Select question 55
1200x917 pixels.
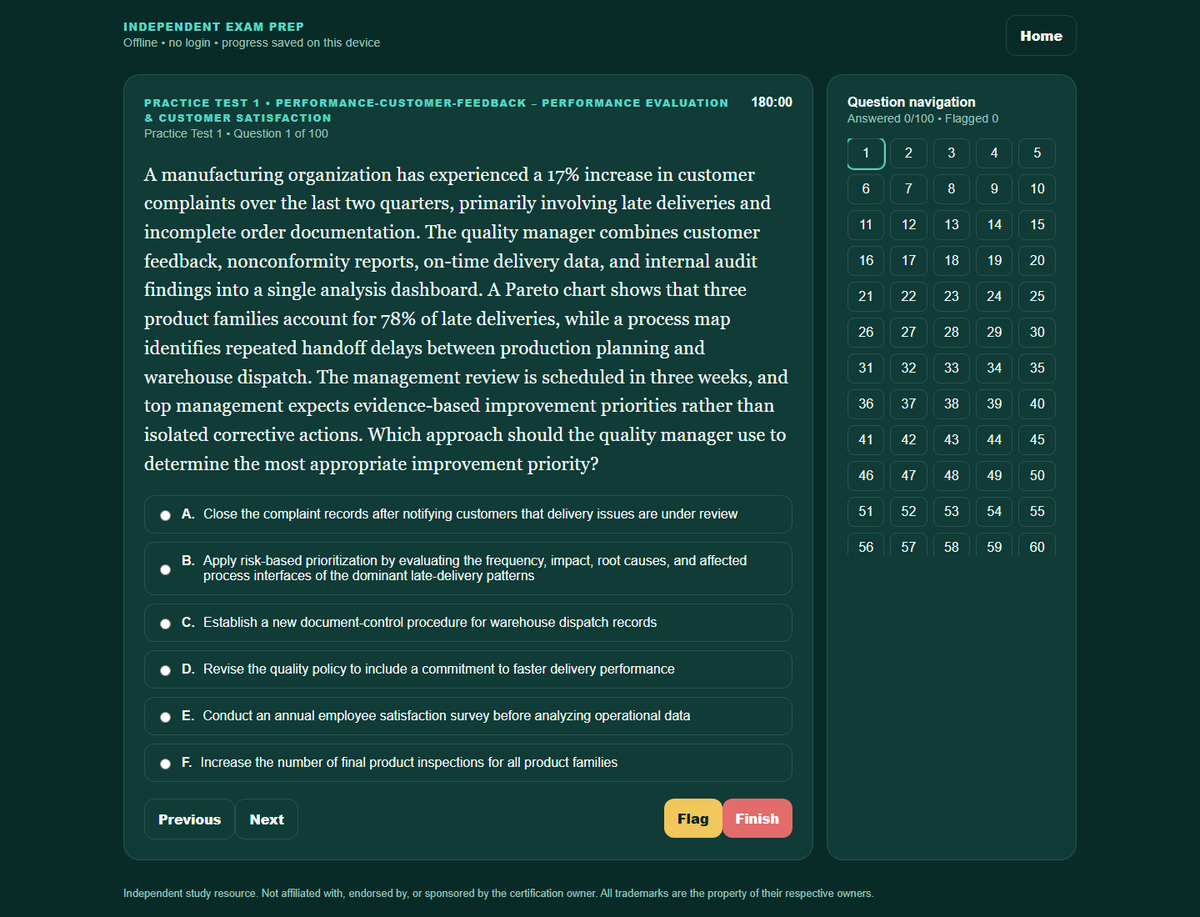[x=1037, y=513]
